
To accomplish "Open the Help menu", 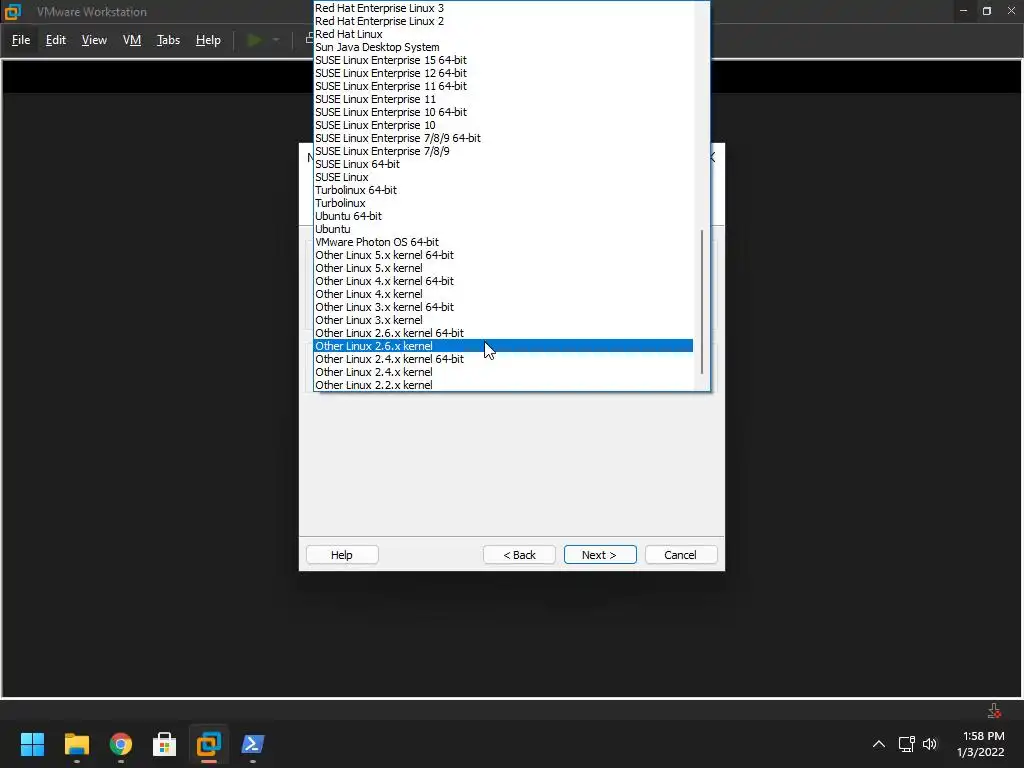I will [x=208, y=40].
